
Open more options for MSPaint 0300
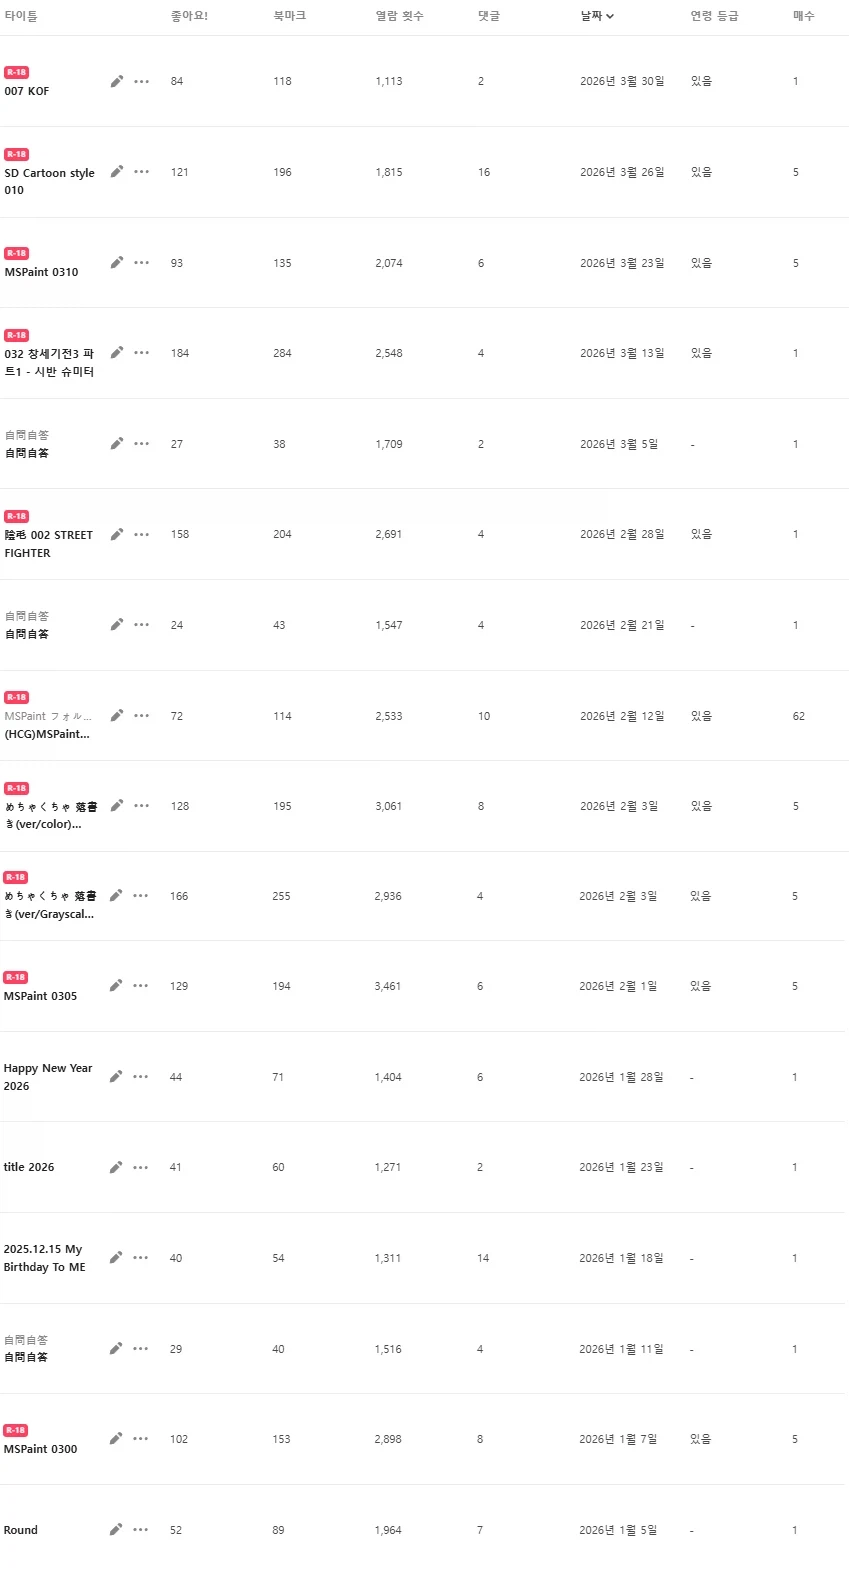click(141, 1438)
